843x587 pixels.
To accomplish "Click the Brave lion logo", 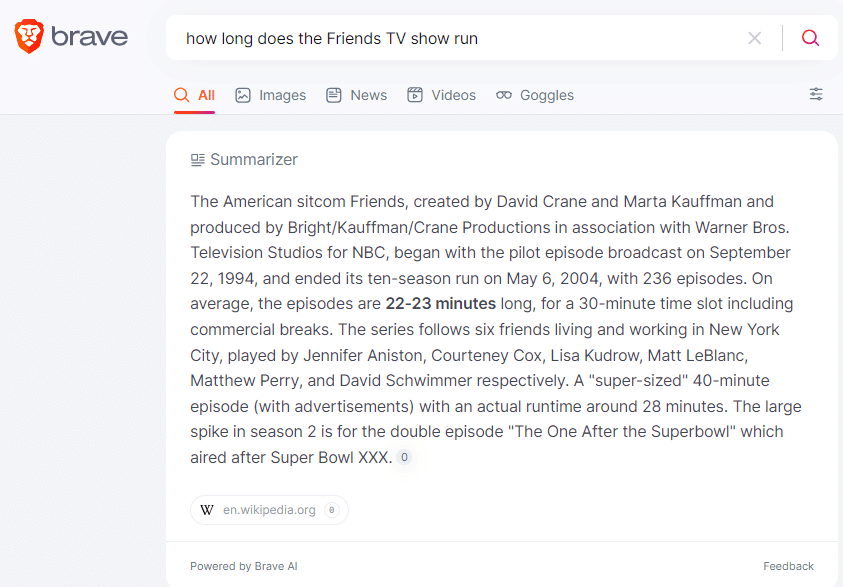I will 29,38.
